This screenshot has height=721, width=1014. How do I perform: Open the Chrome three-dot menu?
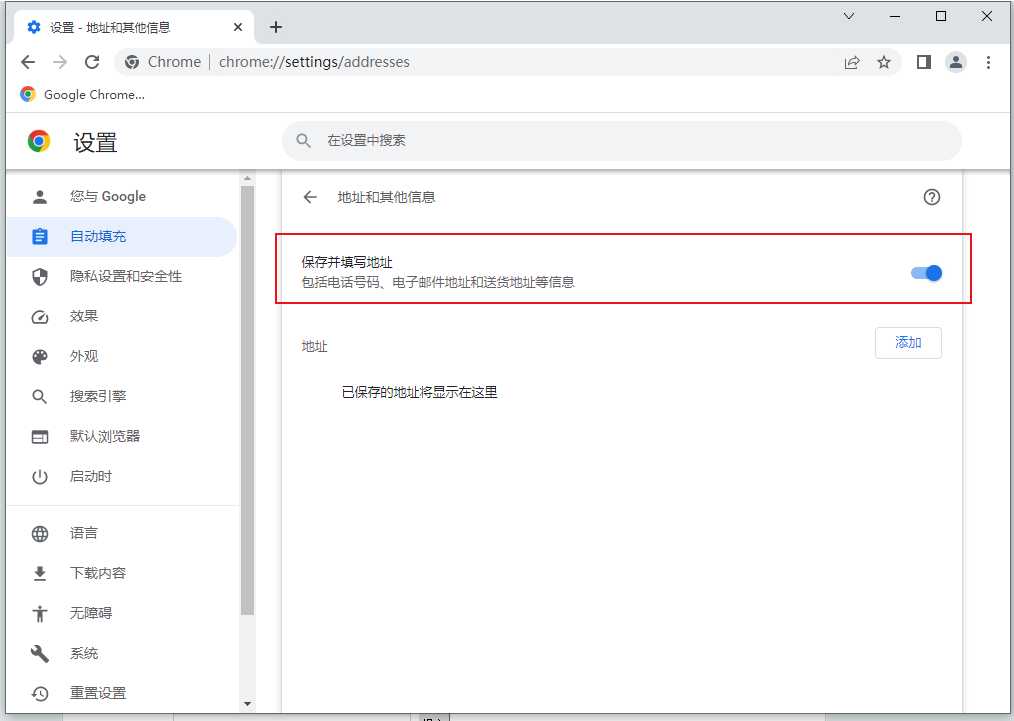click(x=987, y=62)
